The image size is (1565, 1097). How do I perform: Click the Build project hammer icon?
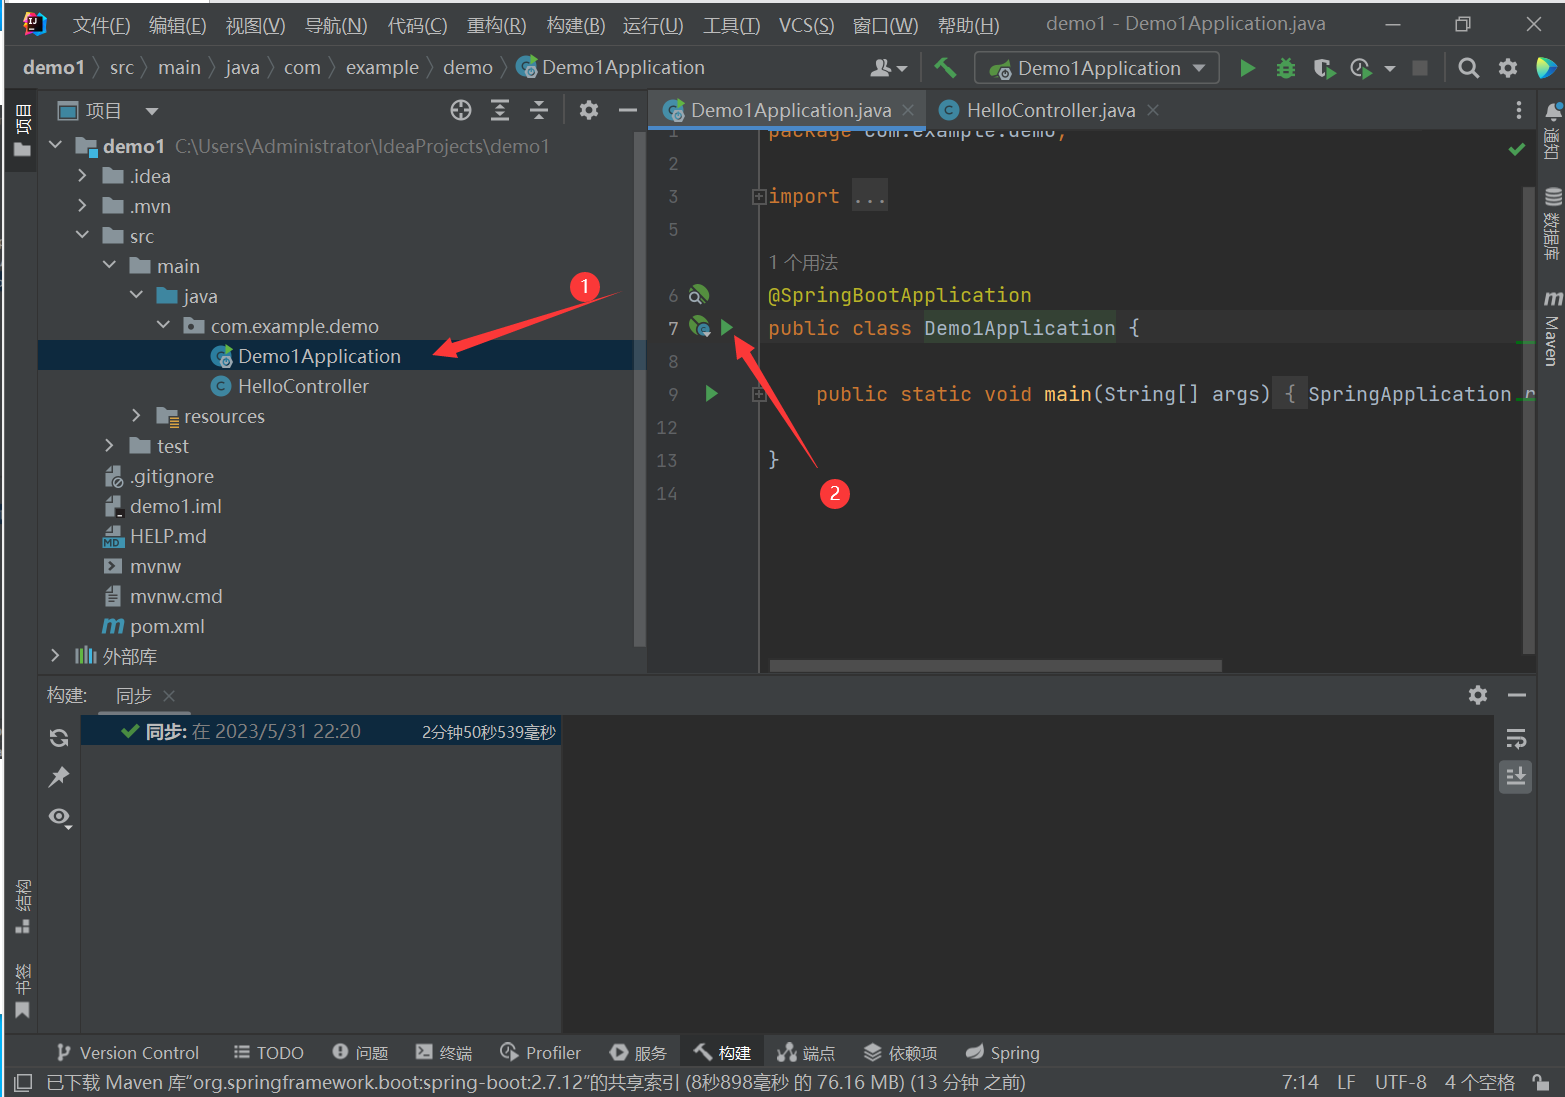point(945,68)
